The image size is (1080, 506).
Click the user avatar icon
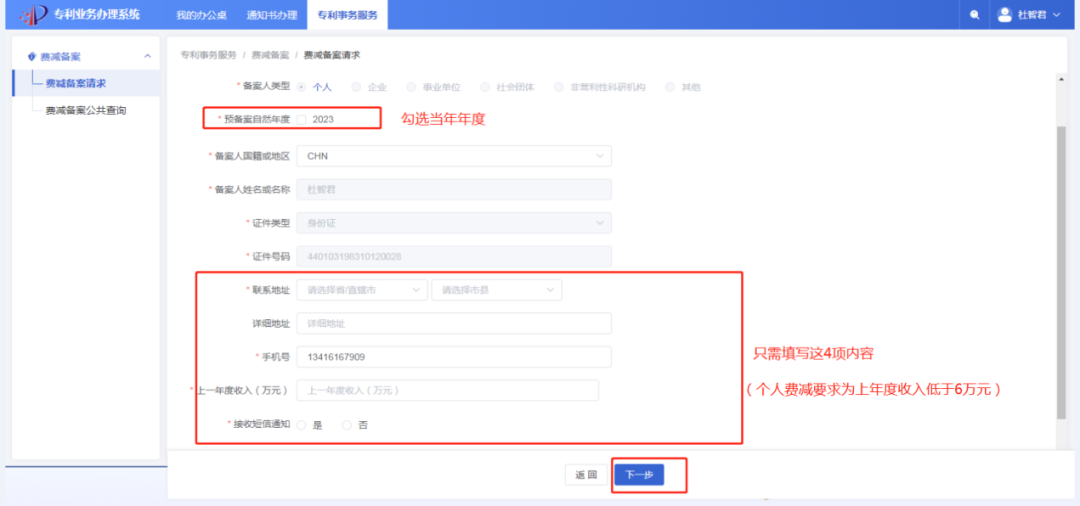(1004, 14)
